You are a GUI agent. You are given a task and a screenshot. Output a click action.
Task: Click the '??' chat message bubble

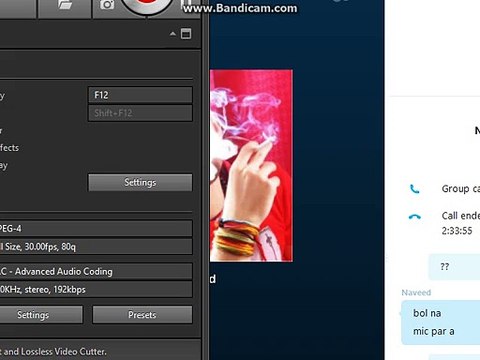[454, 267]
